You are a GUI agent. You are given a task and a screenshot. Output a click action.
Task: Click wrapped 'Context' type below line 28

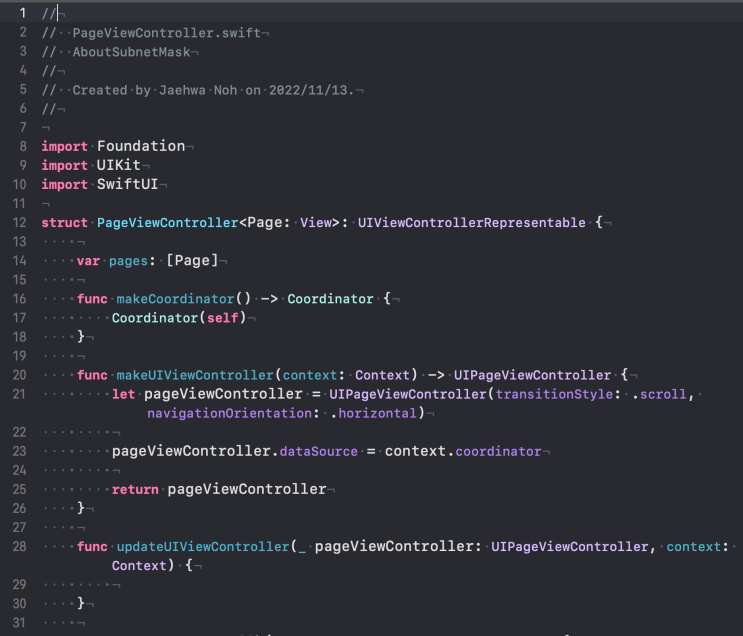139,565
